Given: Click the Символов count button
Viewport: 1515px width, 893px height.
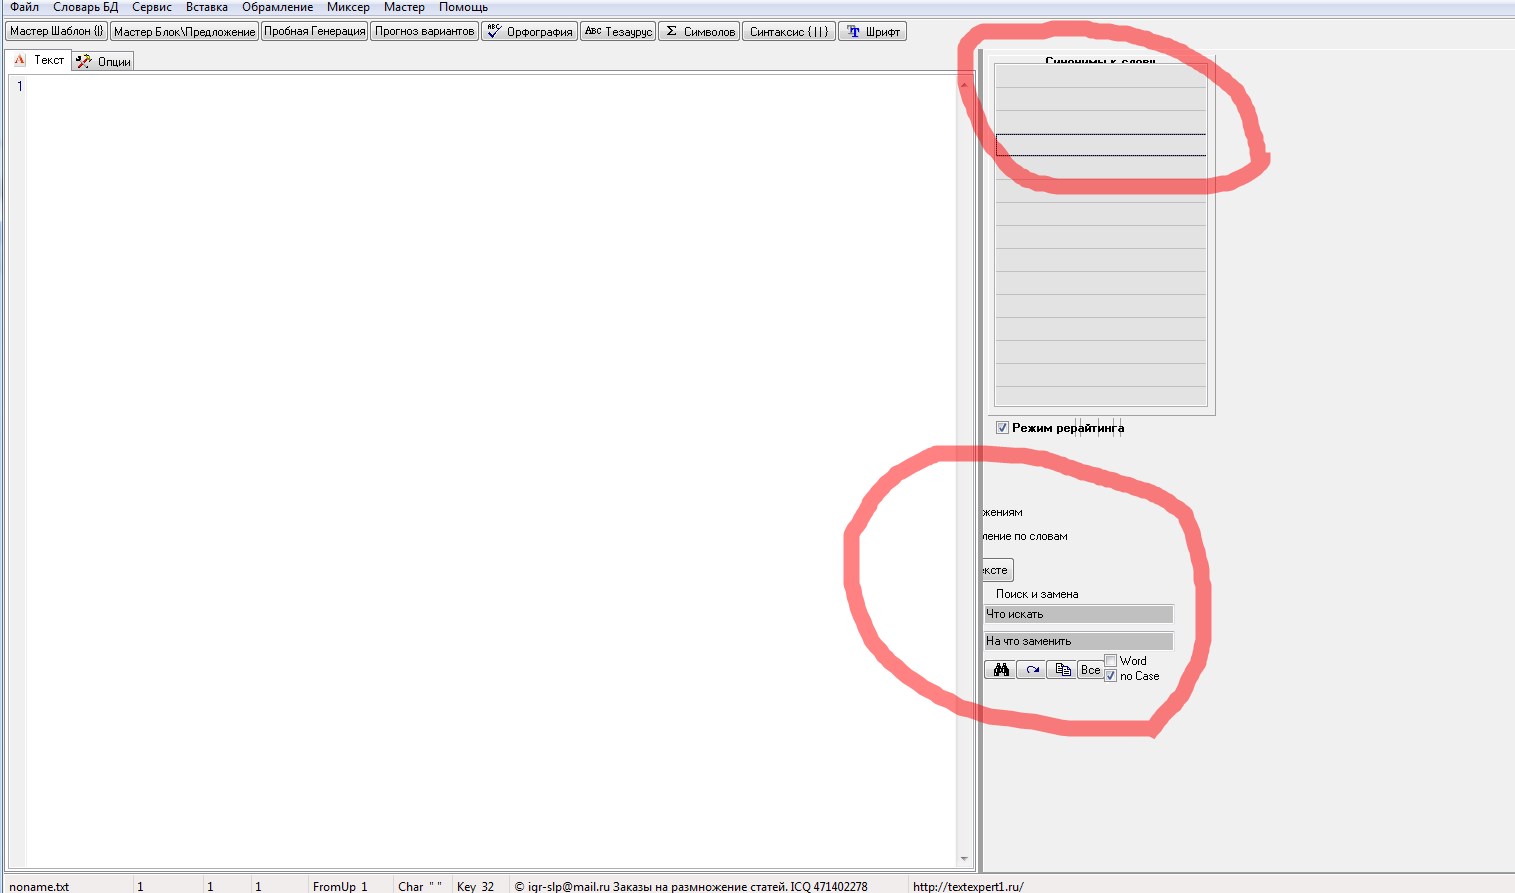Looking at the screenshot, I should click(x=699, y=32).
